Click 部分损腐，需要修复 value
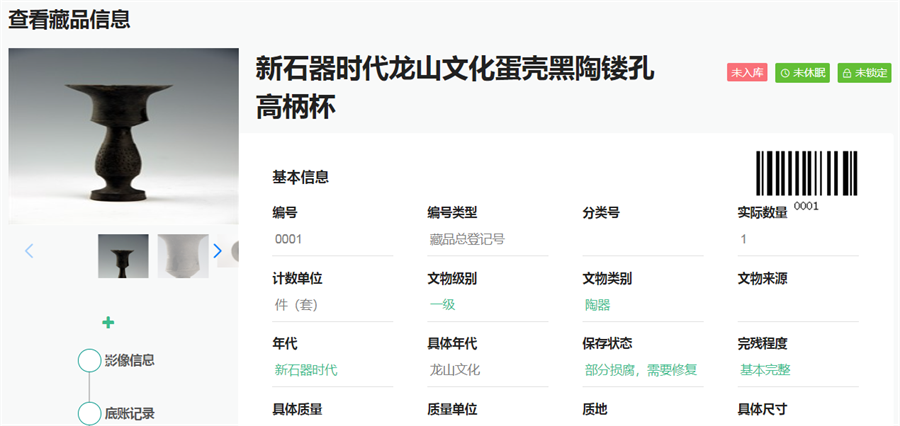 tap(641, 370)
